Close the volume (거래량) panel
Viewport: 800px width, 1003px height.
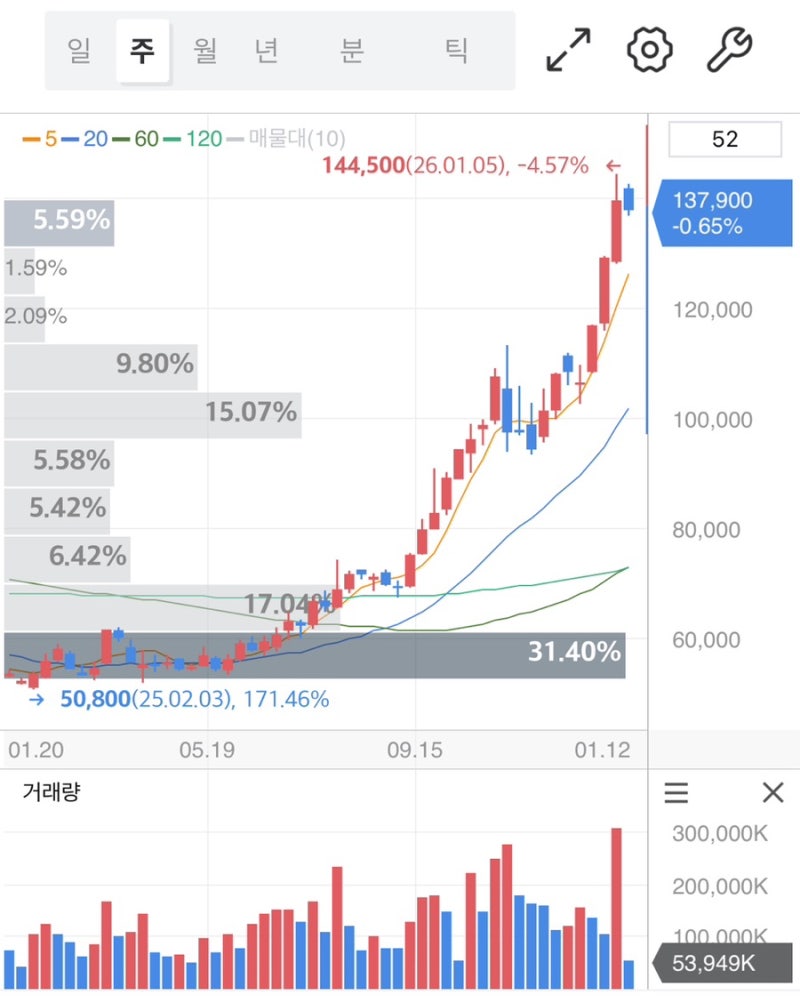[772, 794]
